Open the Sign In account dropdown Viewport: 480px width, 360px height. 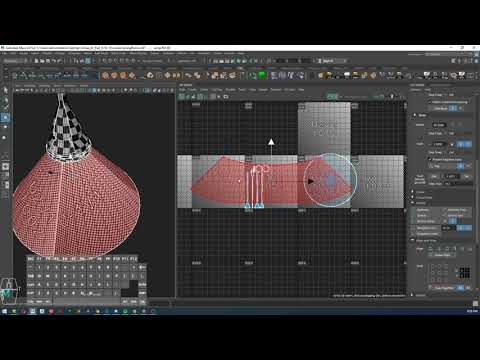pyautogui.click(x=331, y=61)
